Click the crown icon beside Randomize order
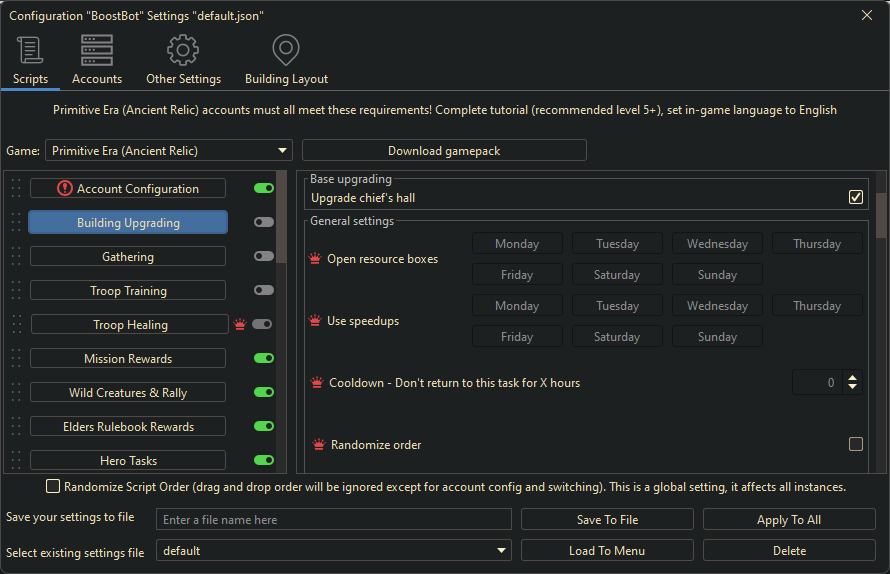Viewport: 890px width, 574px height. click(x=318, y=445)
